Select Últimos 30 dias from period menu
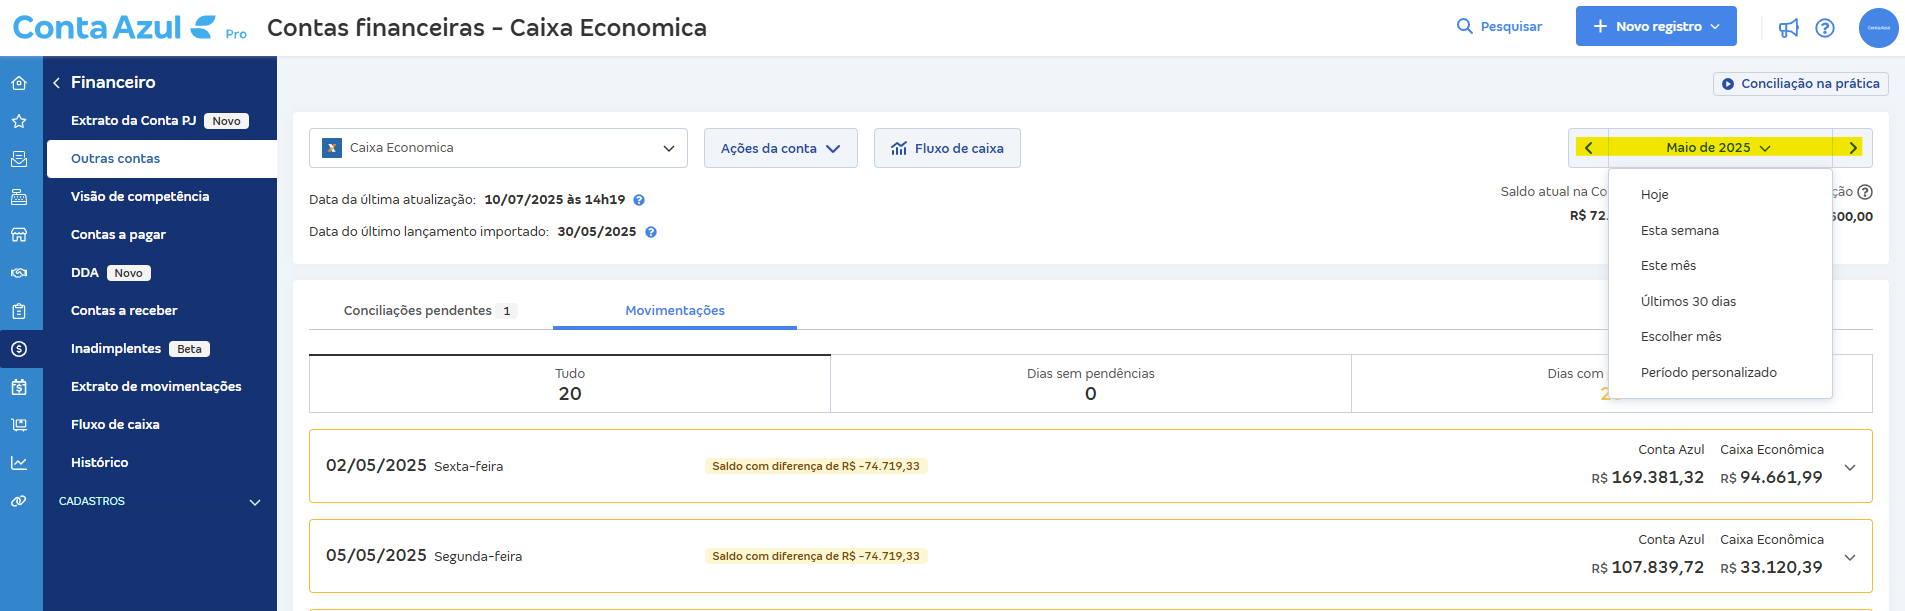The image size is (1905, 611). point(1688,301)
